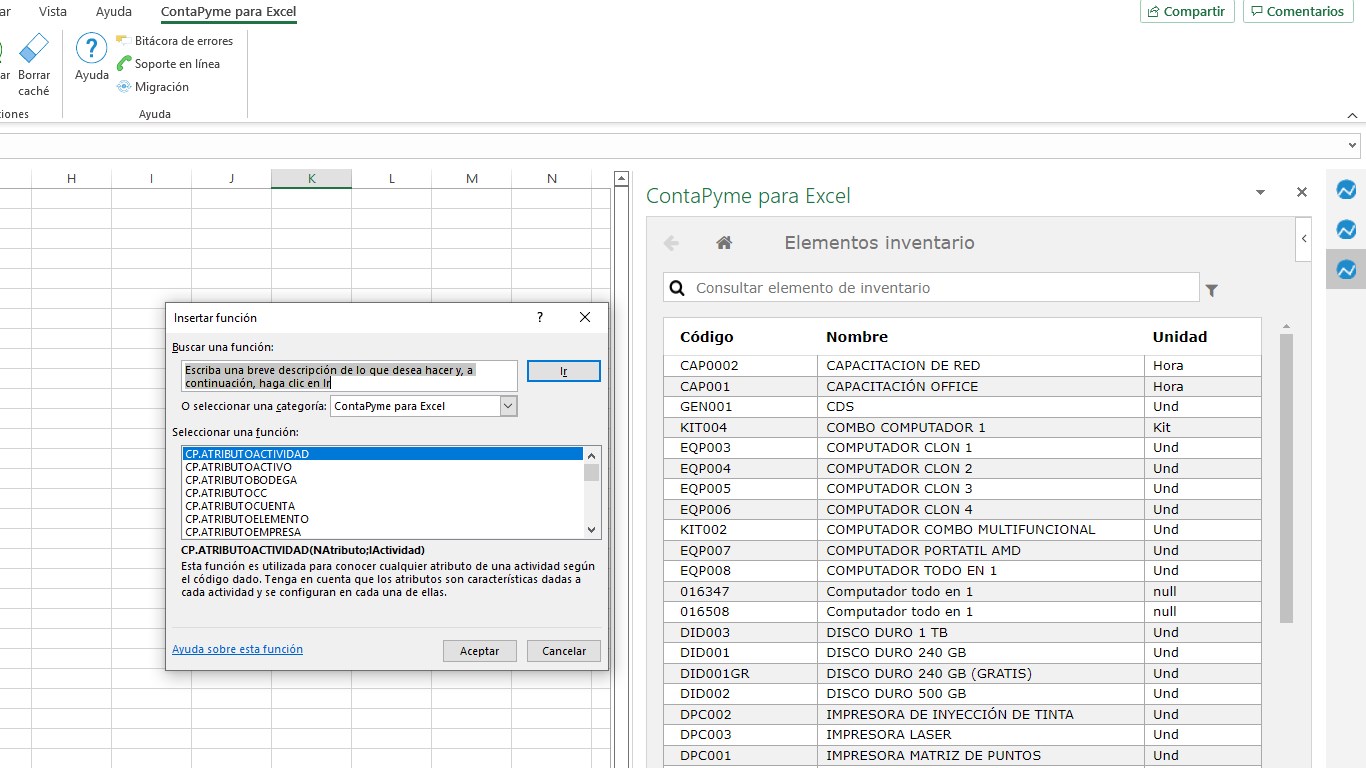Image resolution: width=1366 pixels, height=768 pixels.
Task: Select CP.ATRIBUTOACTIVO function
Action: [381, 467]
